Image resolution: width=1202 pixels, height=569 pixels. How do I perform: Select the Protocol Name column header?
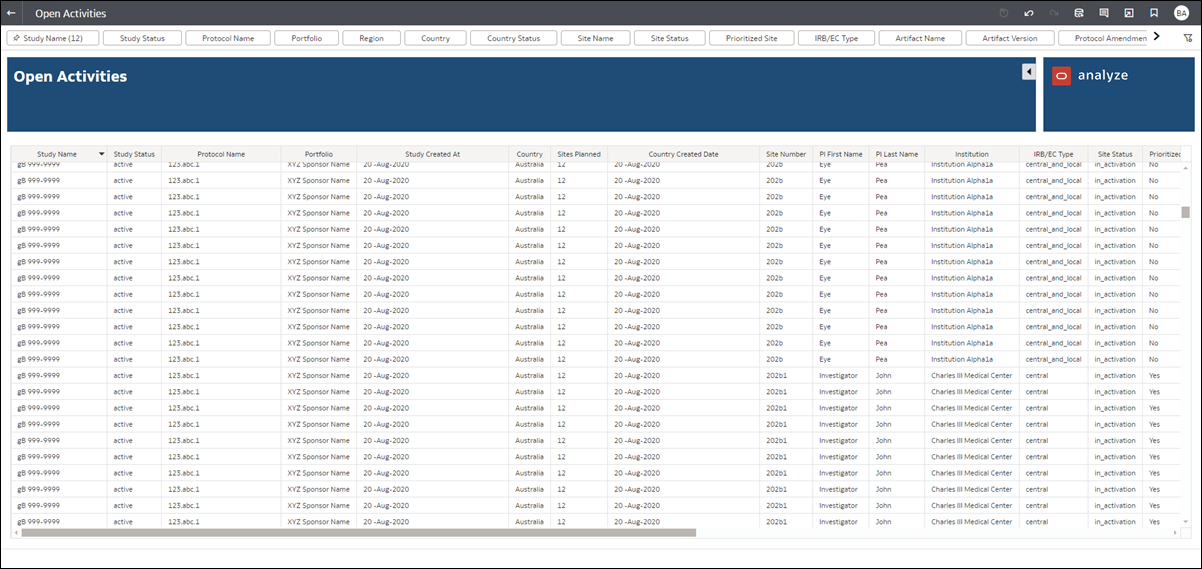(221, 154)
